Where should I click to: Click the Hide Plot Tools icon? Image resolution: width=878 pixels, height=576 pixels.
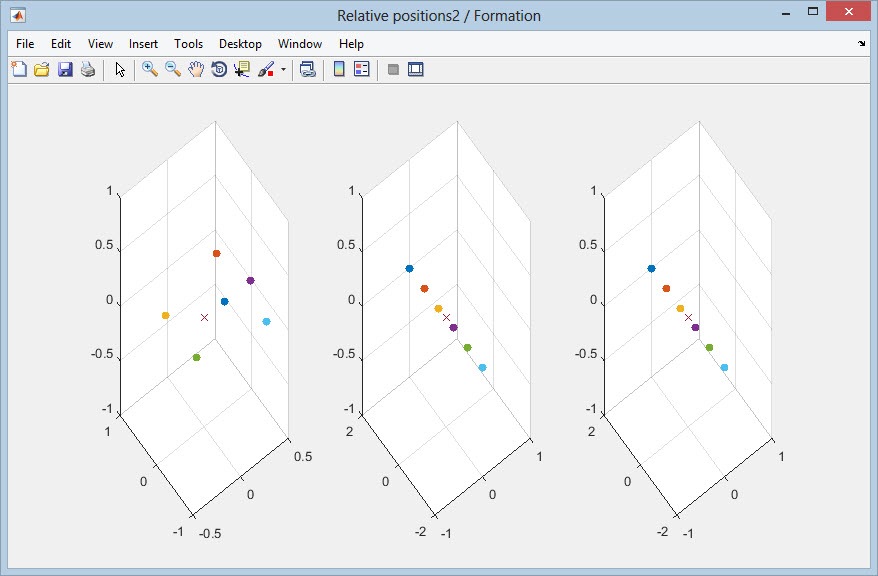(x=393, y=69)
